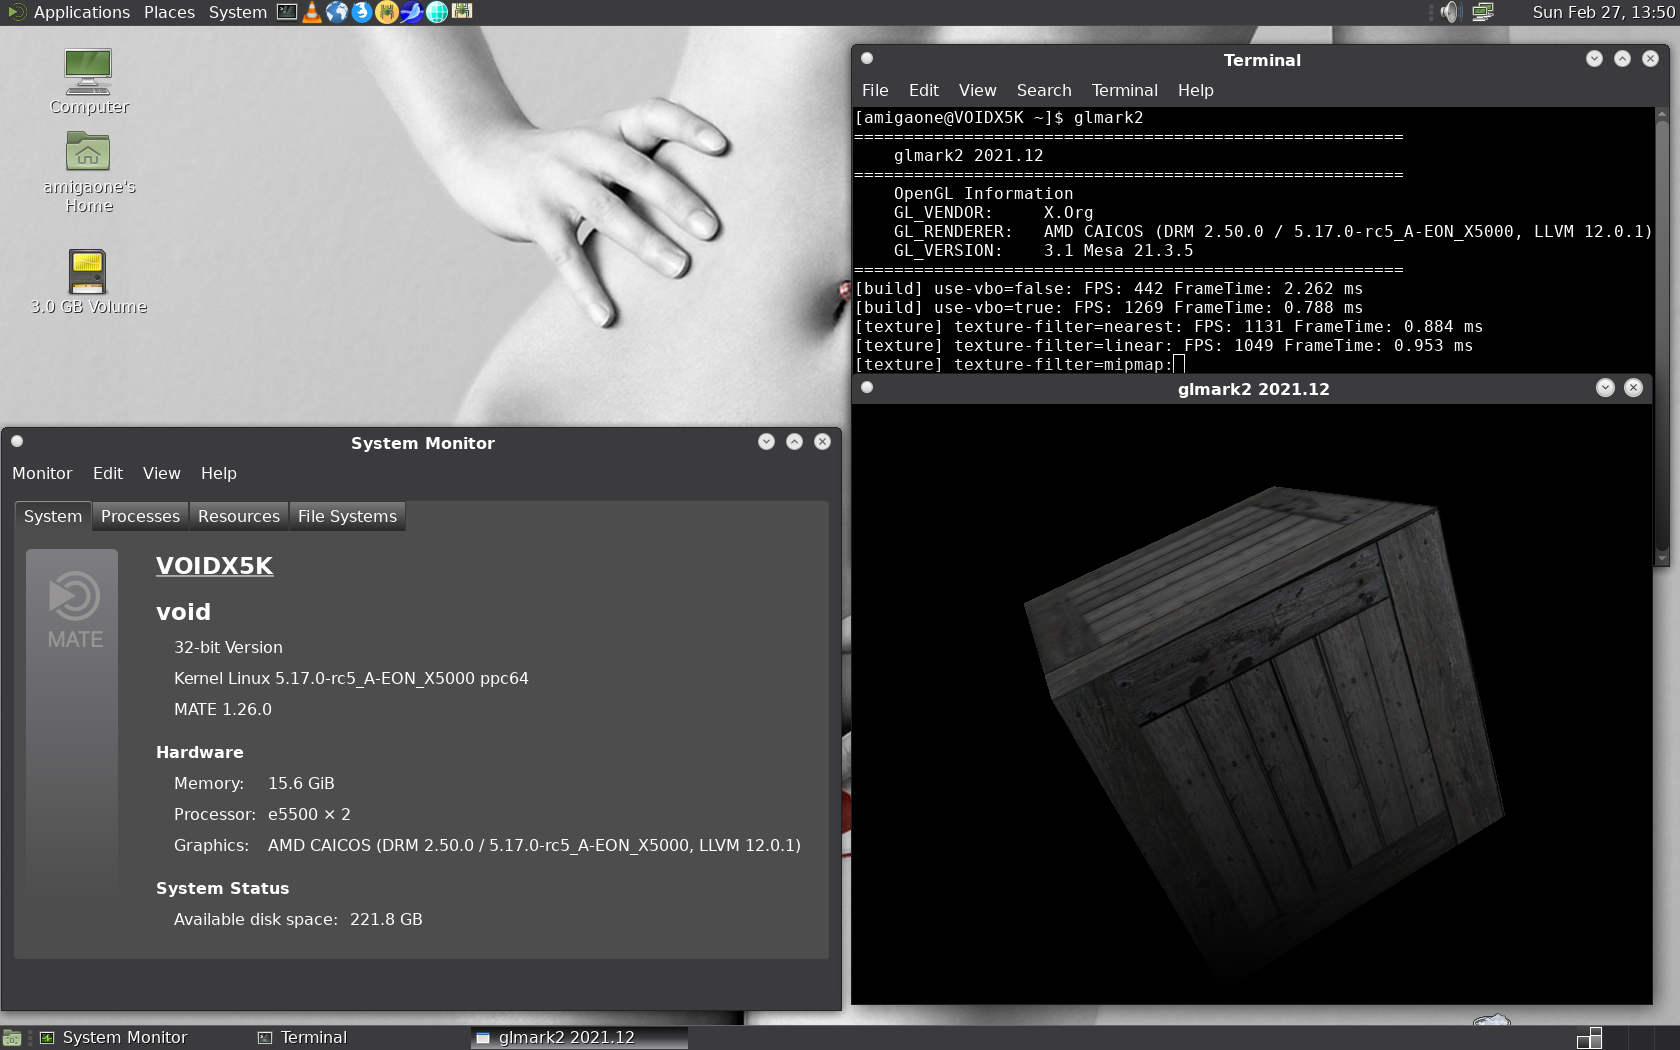Open the System menu in top panel
1680x1050 pixels.
(238, 12)
